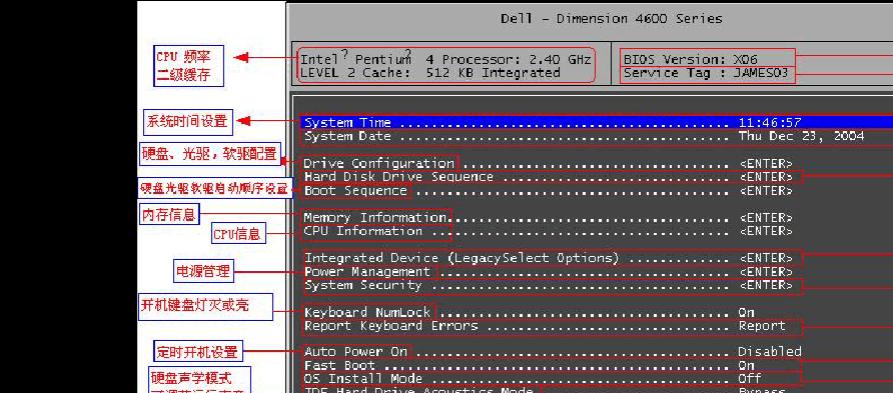Image resolution: width=893 pixels, height=393 pixels.
Task: Select the System Date entry
Action: tap(596, 137)
